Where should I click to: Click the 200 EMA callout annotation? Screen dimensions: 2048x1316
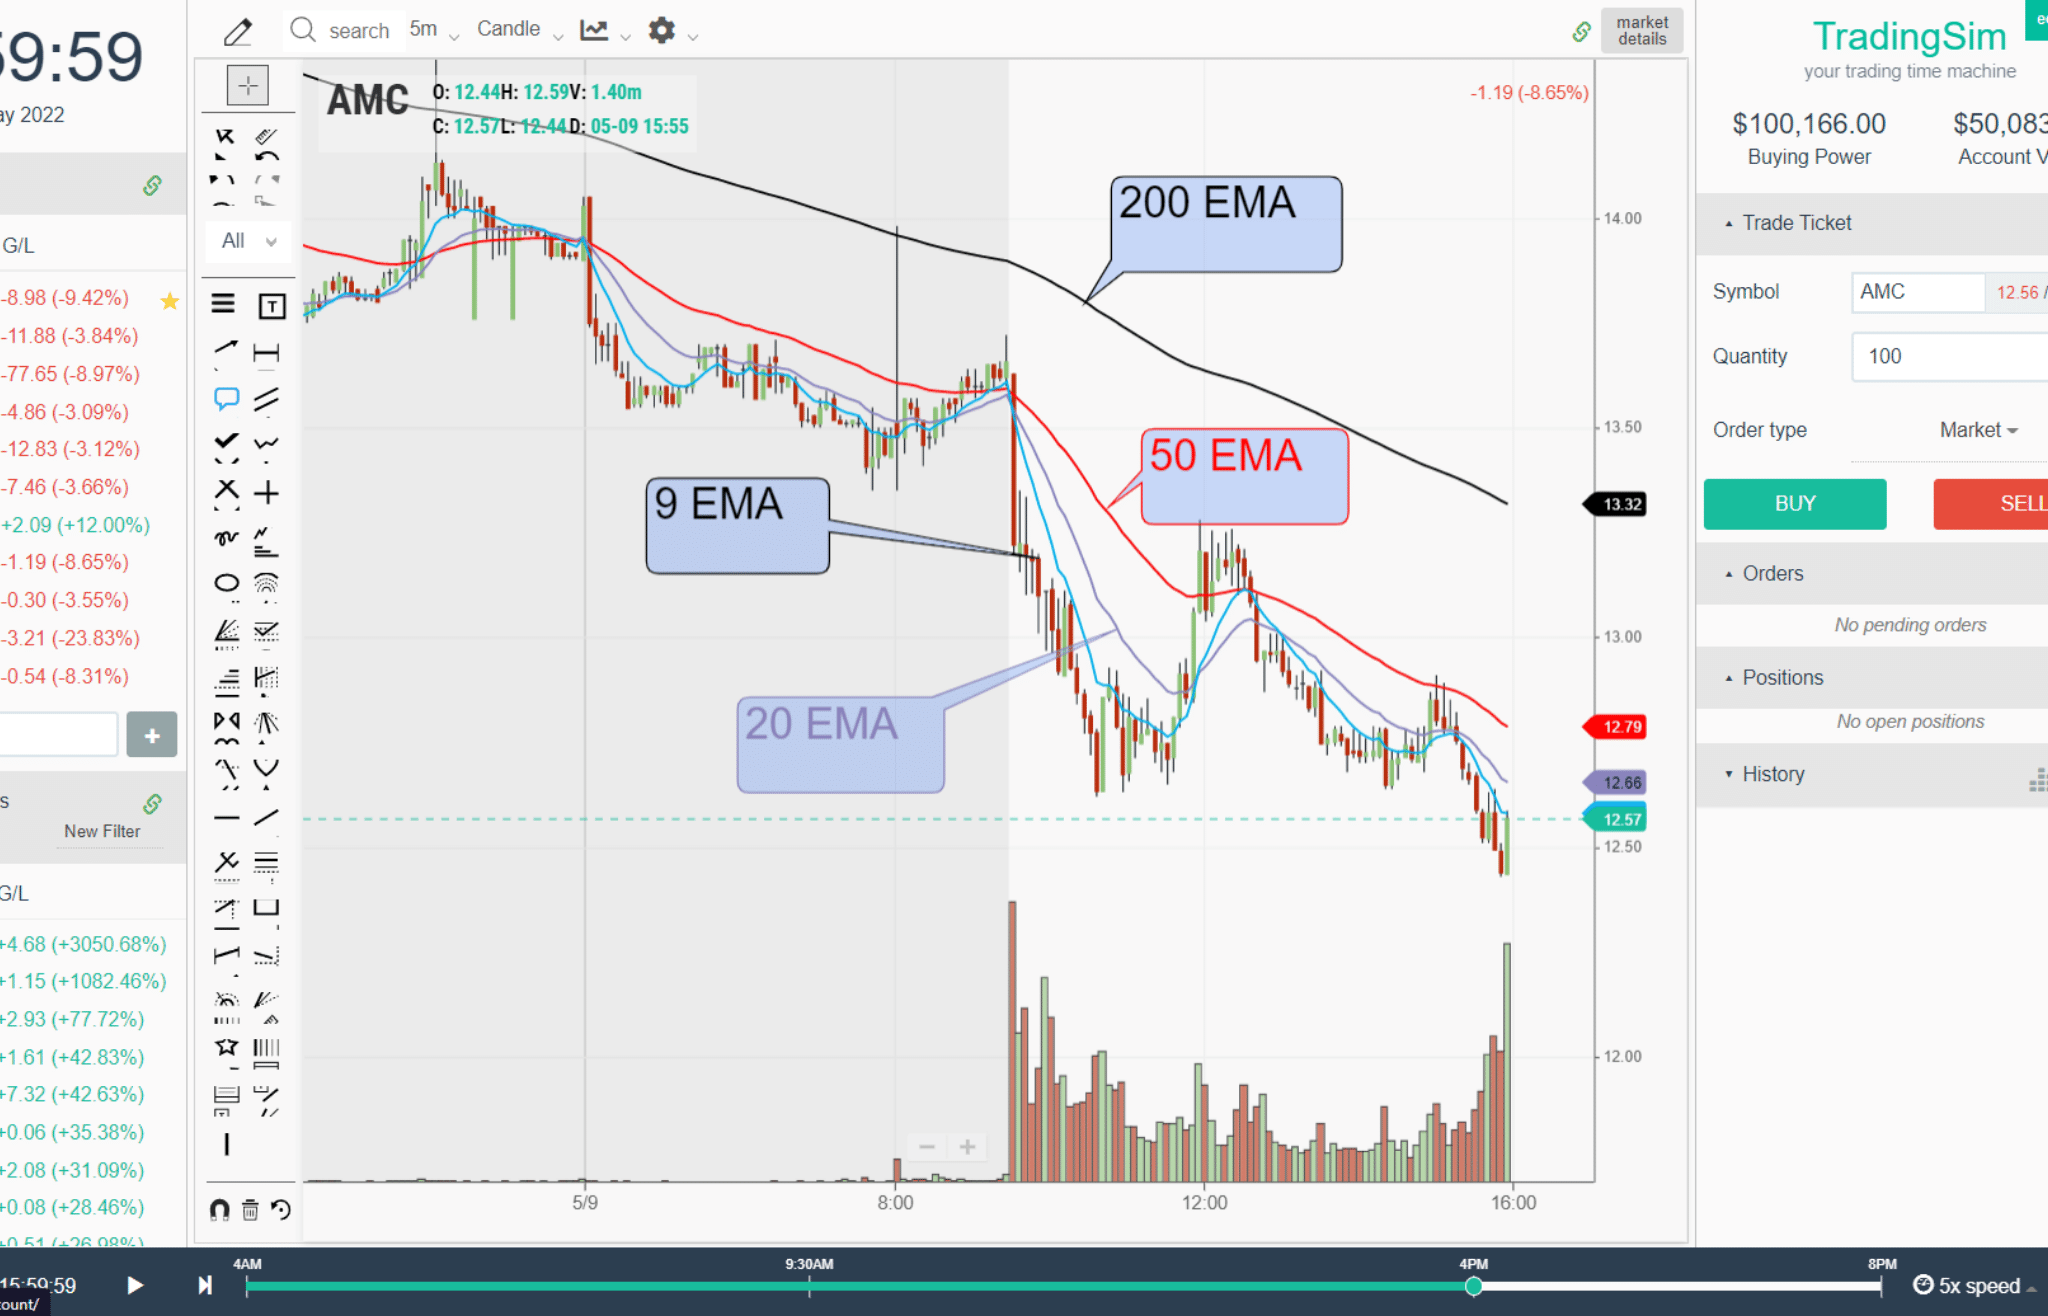coord(1226,224)
